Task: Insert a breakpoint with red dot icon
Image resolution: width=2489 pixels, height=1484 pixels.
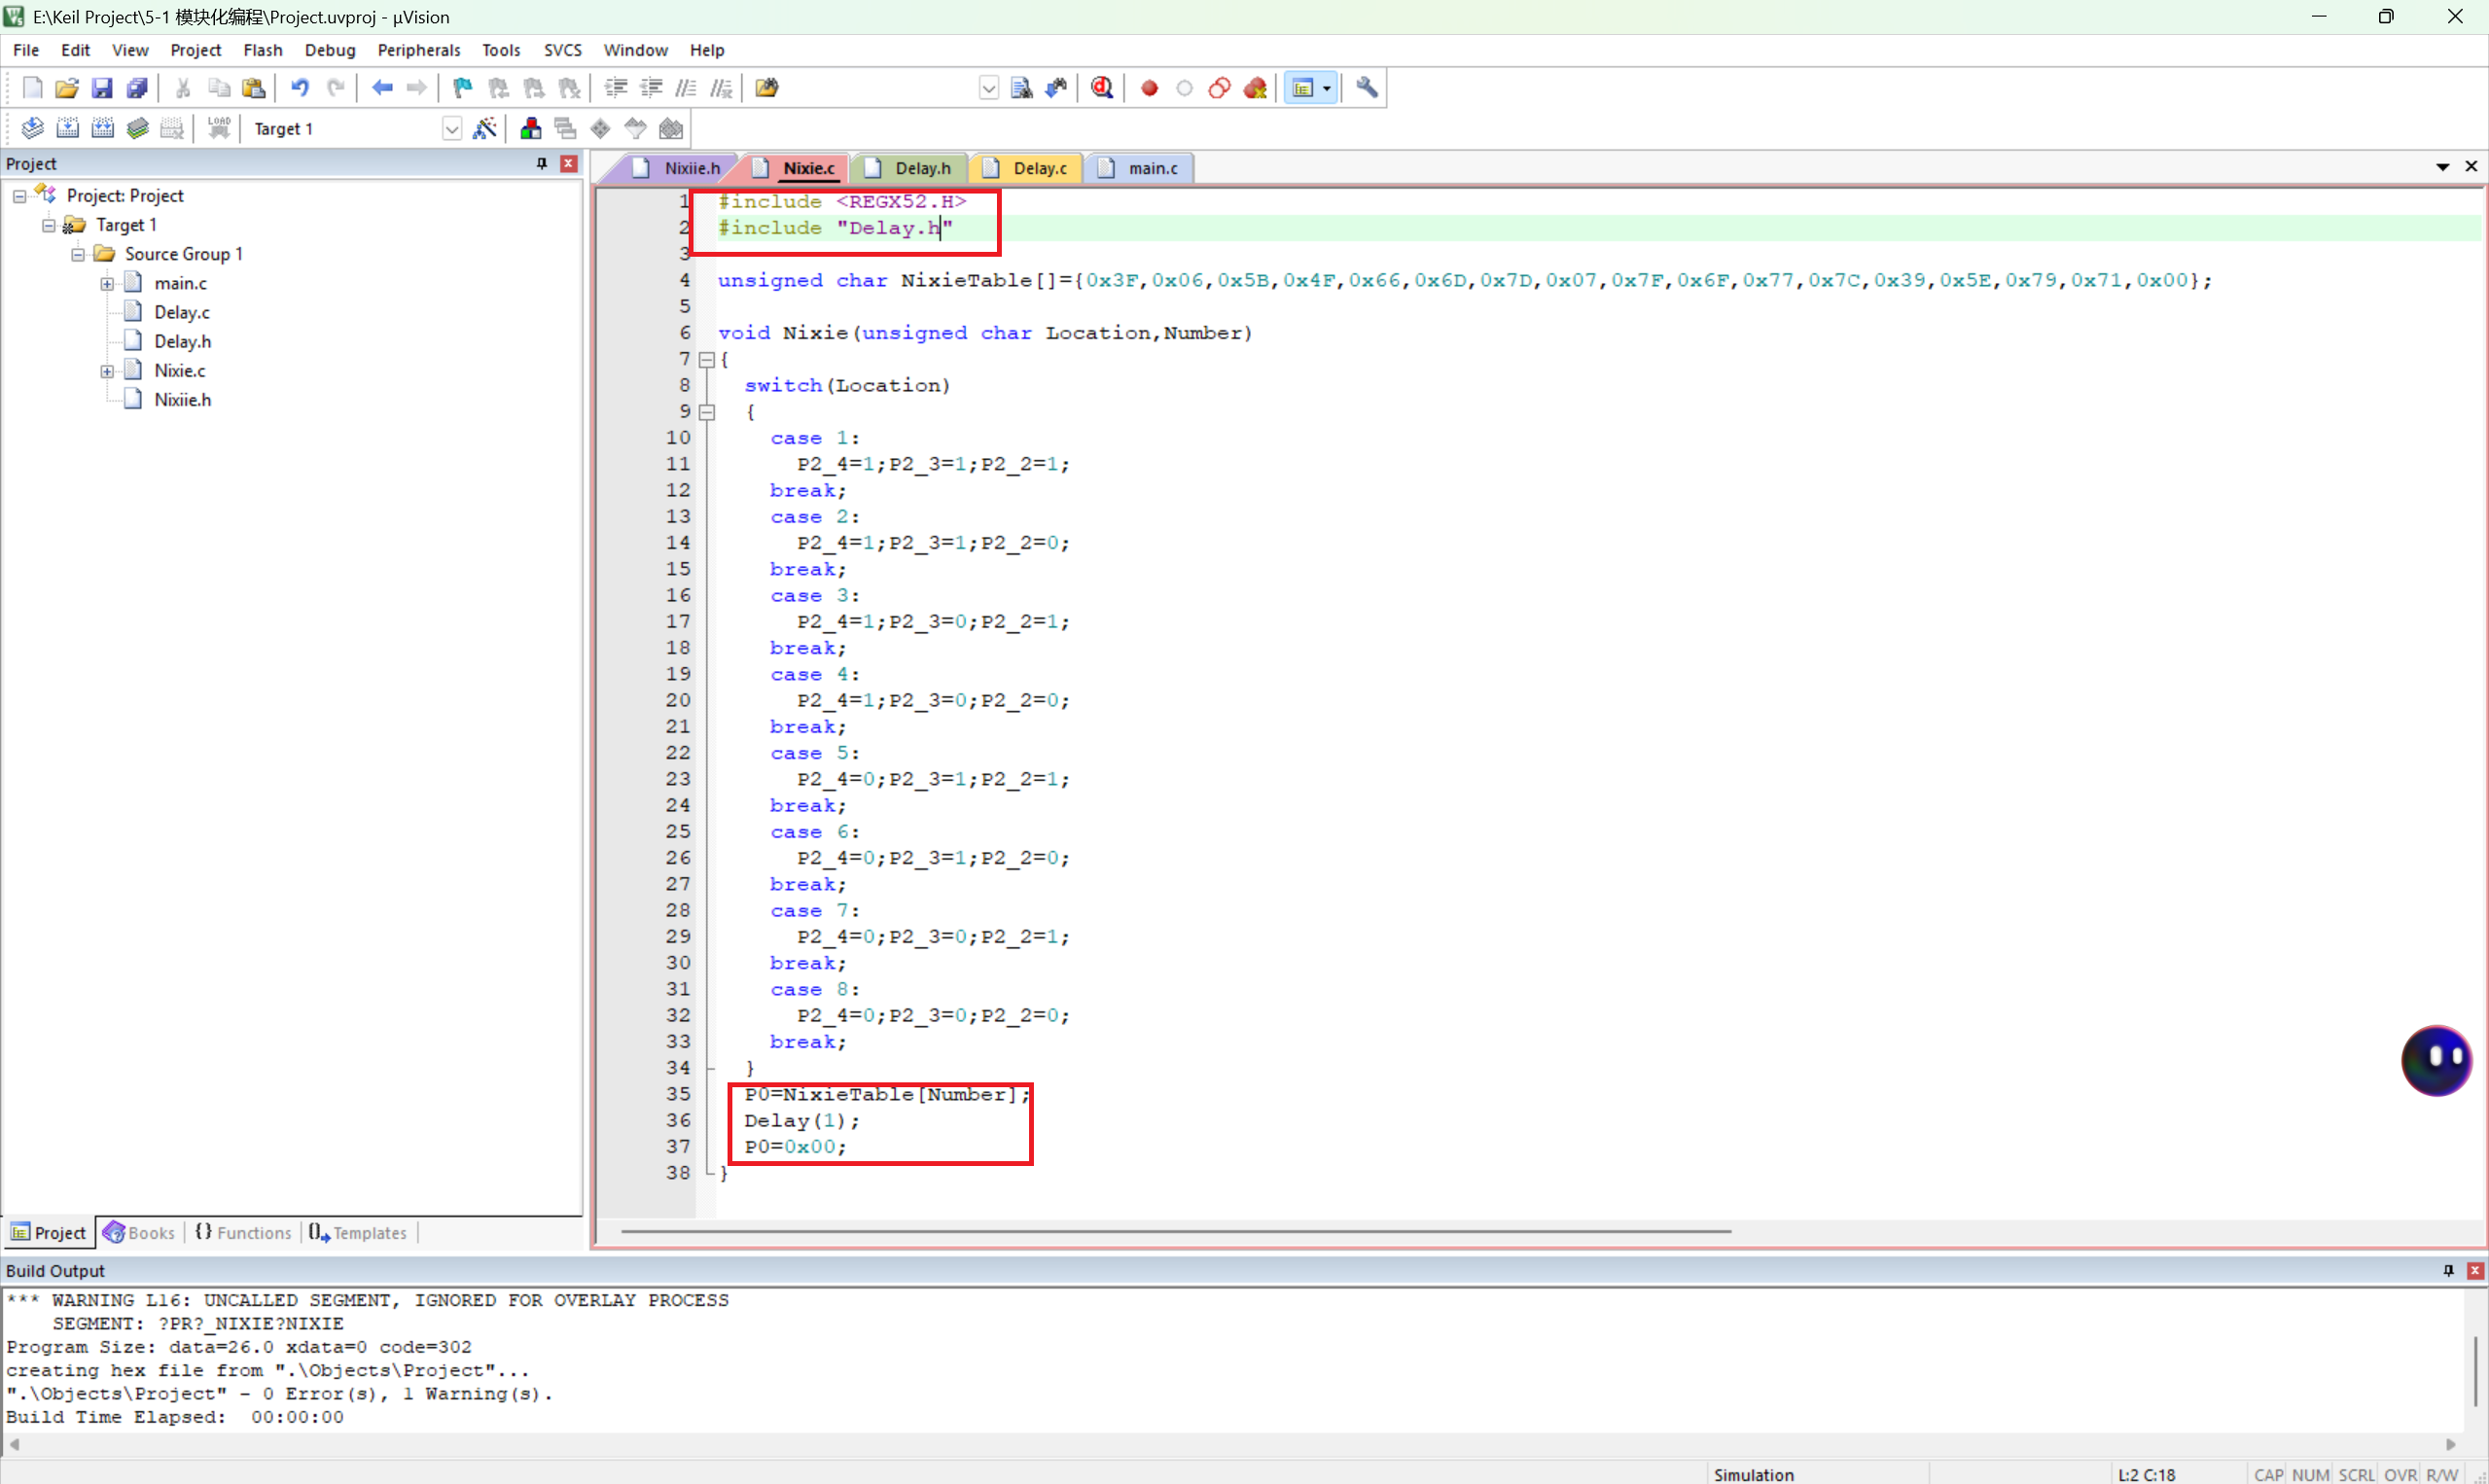Action: point(1149,88)
